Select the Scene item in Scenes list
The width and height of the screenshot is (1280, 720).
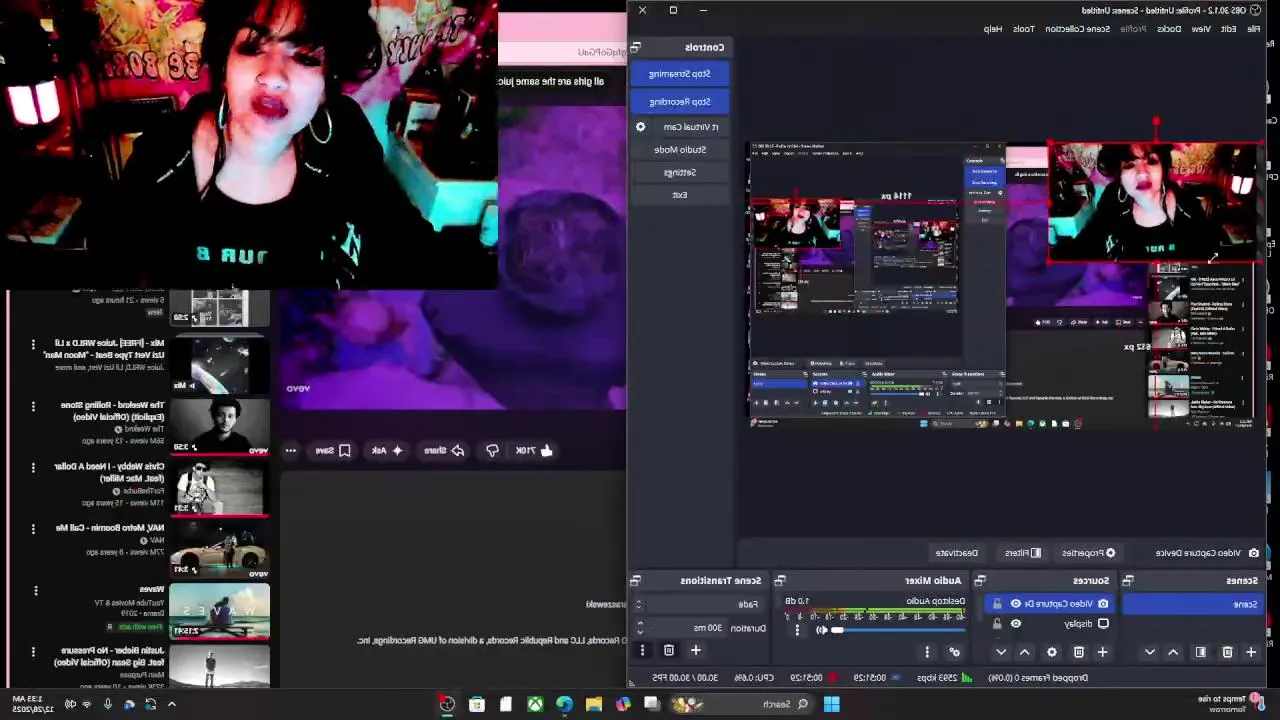pyautogui.click(x=1193, y=604)
